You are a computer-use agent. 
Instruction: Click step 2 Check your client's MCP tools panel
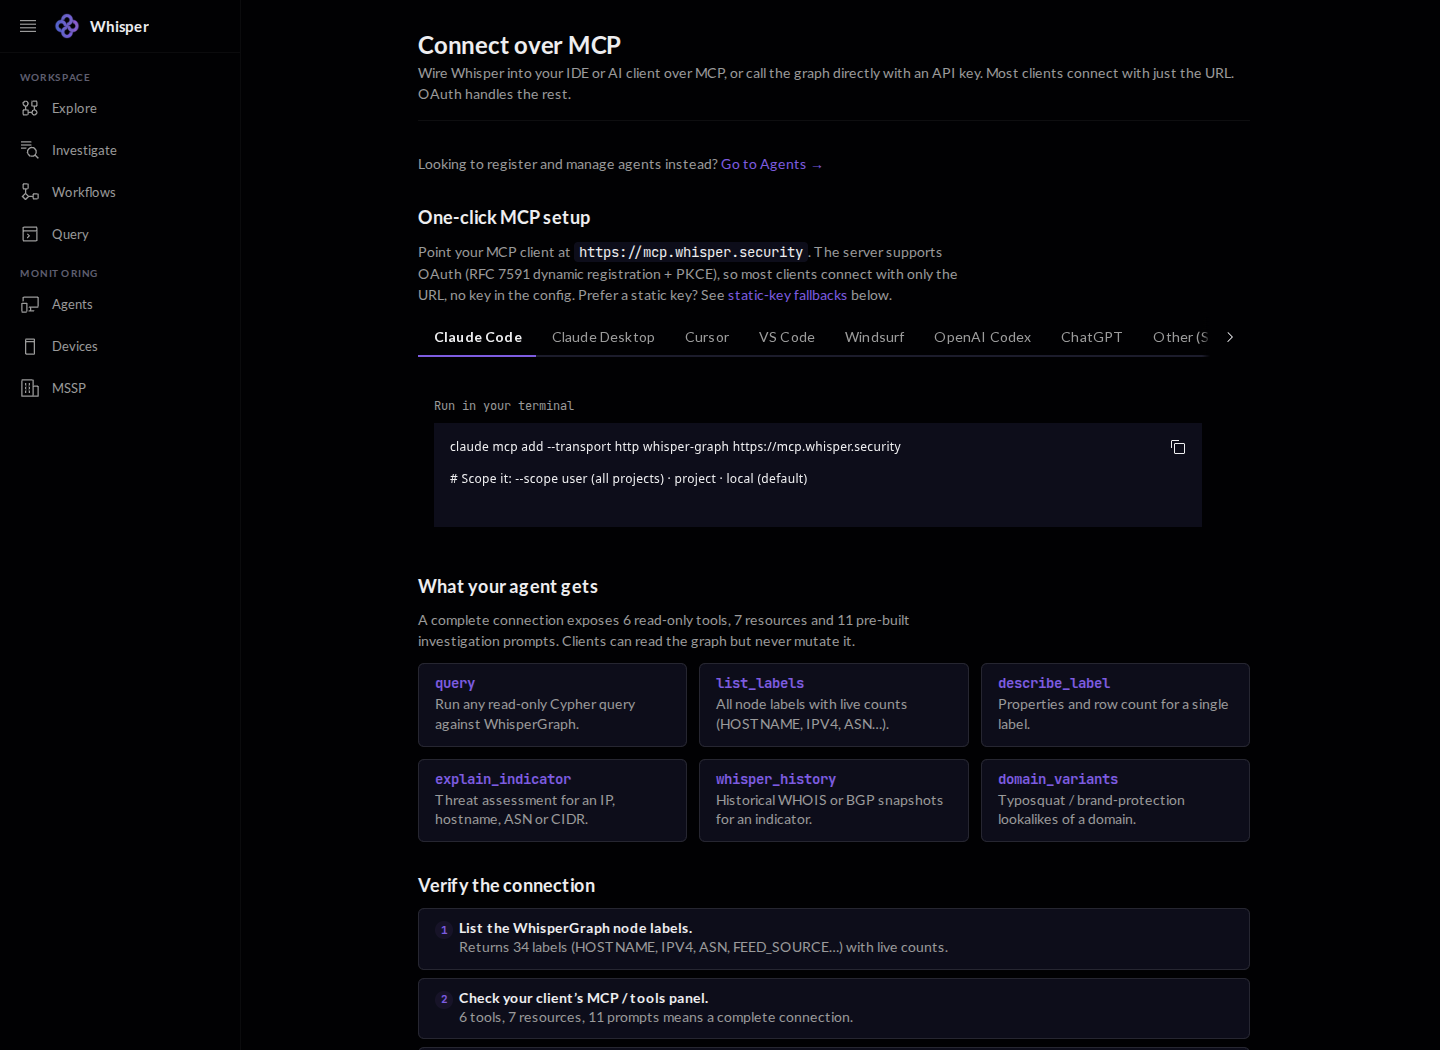(834, 1008)
